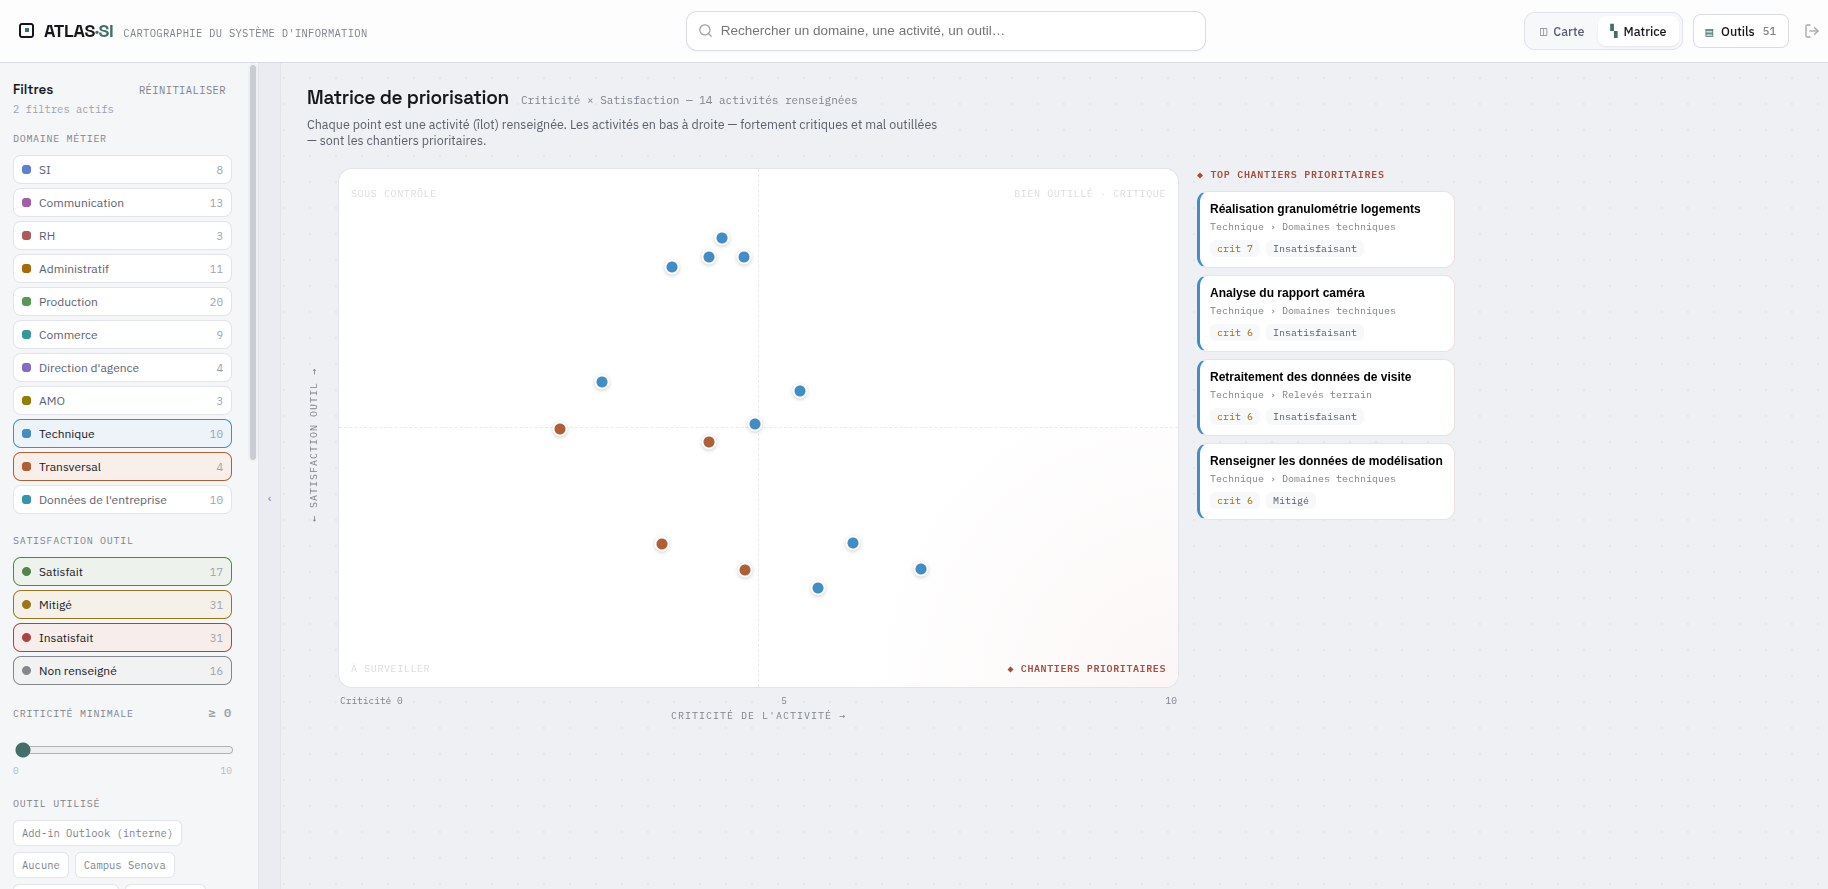Toggle the Insatisfait satisfaction filter
The height and width of the screenshot is (889, 1828).
pos(122,638)
